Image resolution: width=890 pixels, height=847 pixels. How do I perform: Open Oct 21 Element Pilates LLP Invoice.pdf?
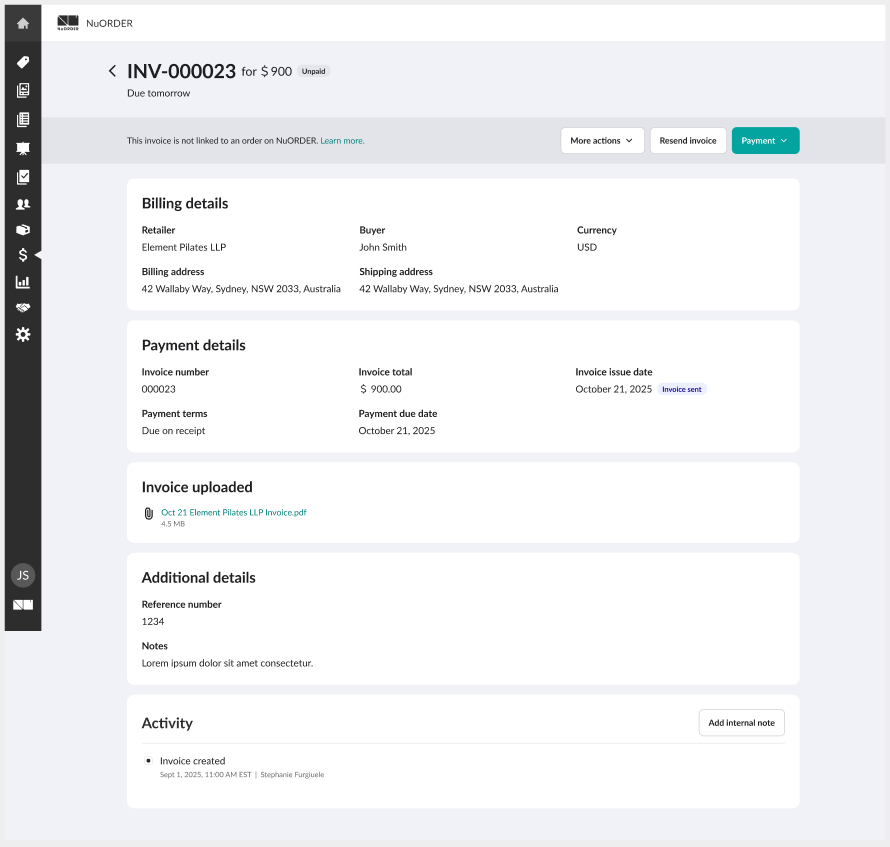pos(233,512)
